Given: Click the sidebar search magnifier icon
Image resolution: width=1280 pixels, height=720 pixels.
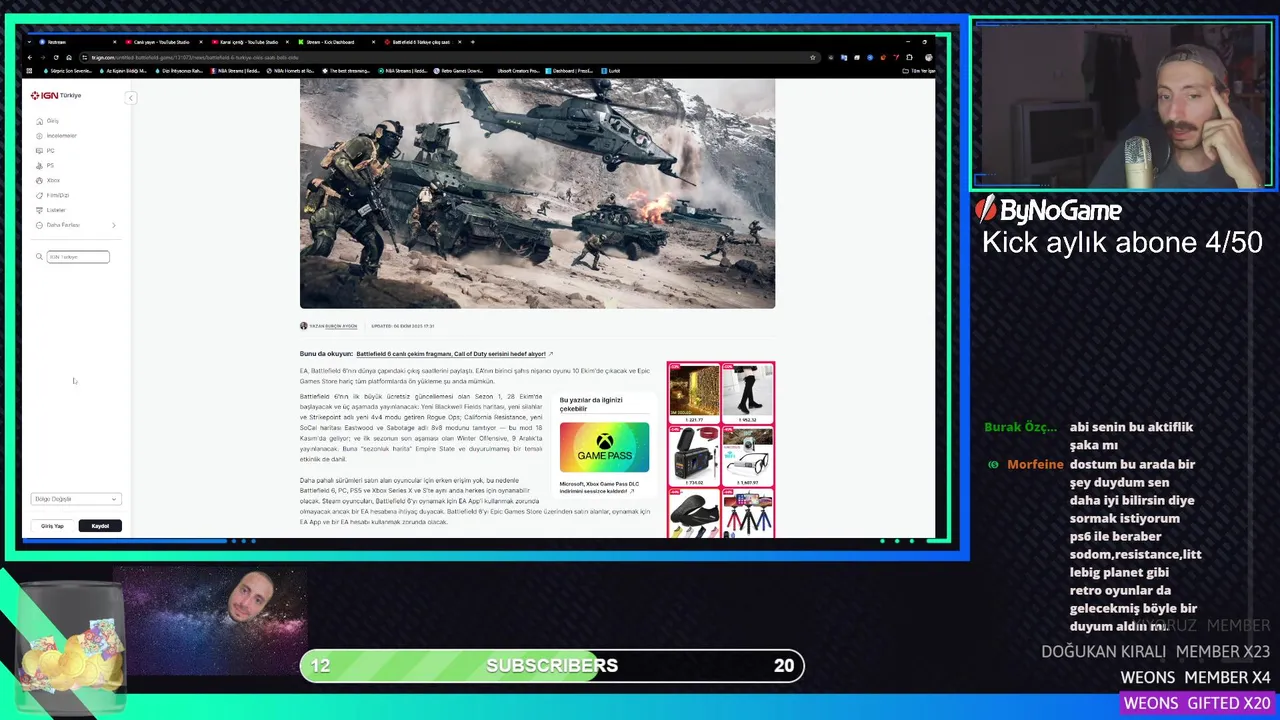Looking at the screenshot, I should coord(40,257).
